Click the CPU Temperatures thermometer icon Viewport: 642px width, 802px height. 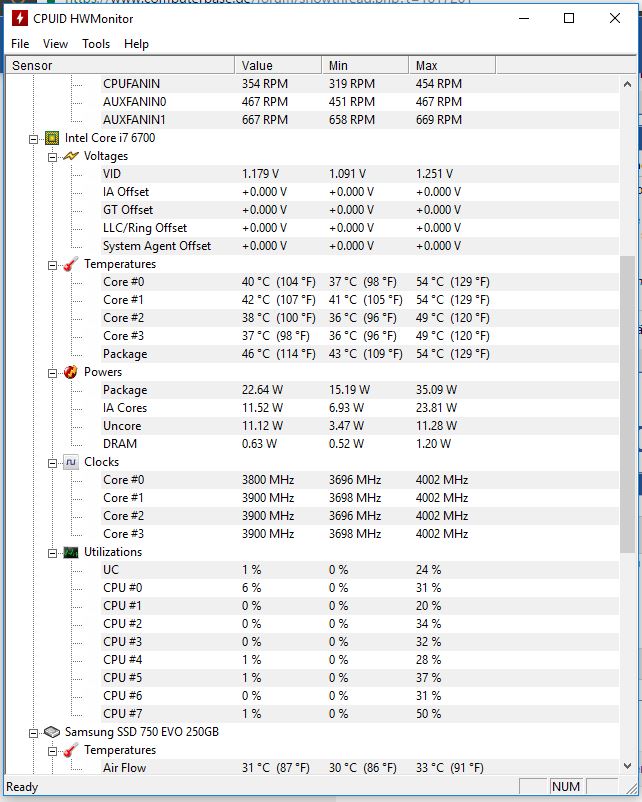coord(71,264)
